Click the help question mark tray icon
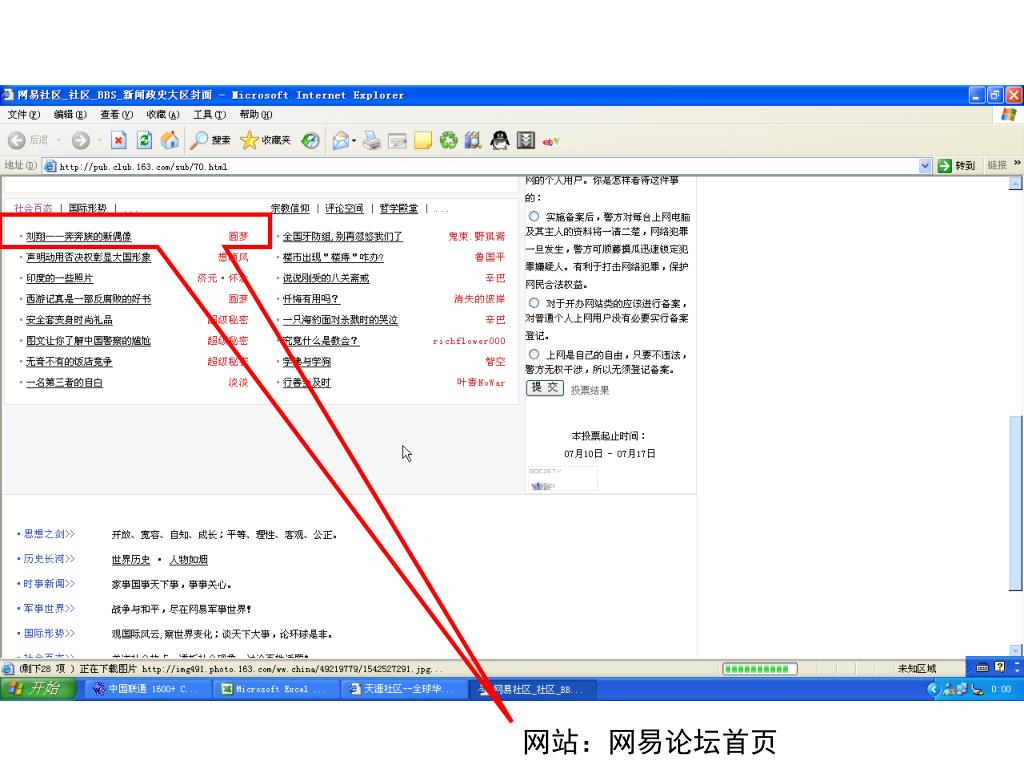1024x768 pixels. (1000, 667)
